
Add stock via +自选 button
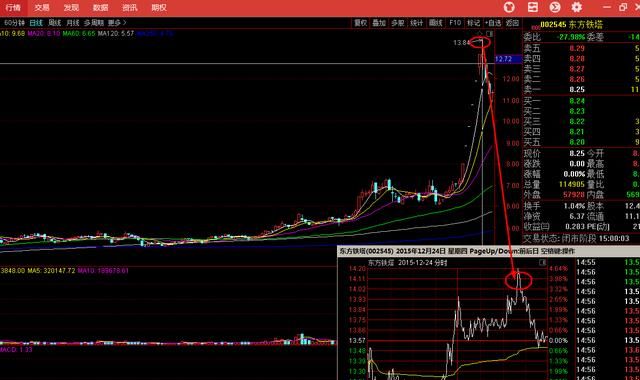[x=493, y=23]
